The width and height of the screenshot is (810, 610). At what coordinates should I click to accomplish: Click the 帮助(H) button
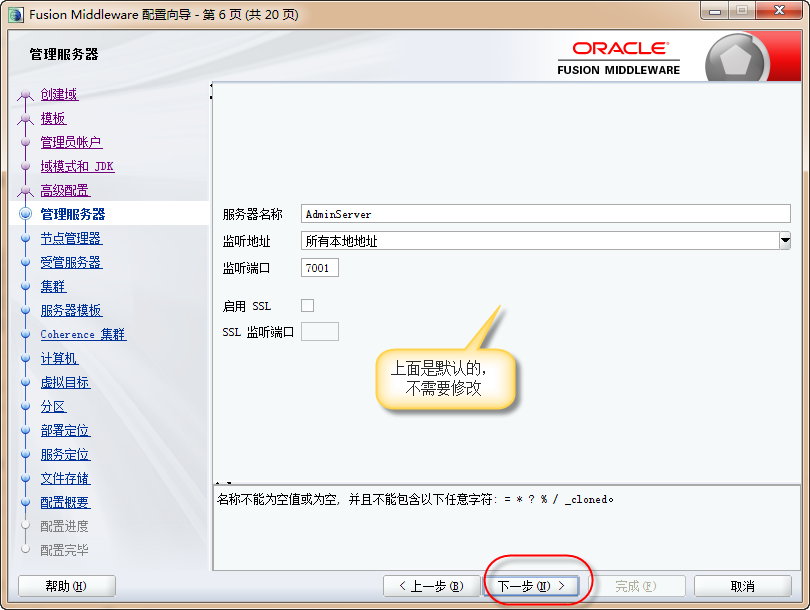point(67,586)
